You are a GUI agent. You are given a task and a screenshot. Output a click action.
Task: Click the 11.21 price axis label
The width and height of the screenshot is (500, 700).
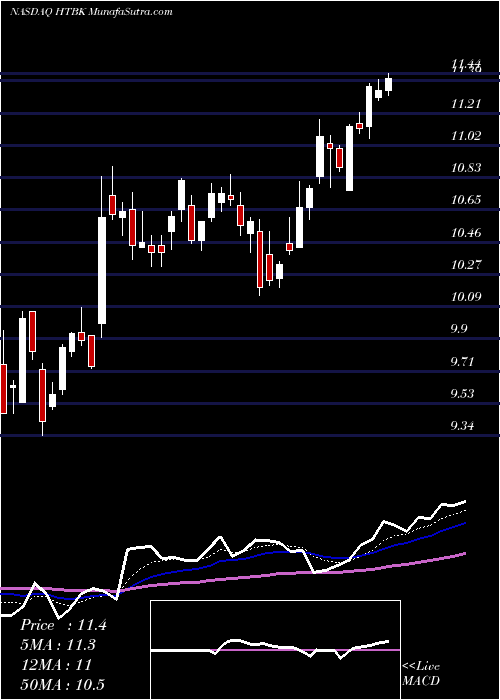(x=466, y=104)
